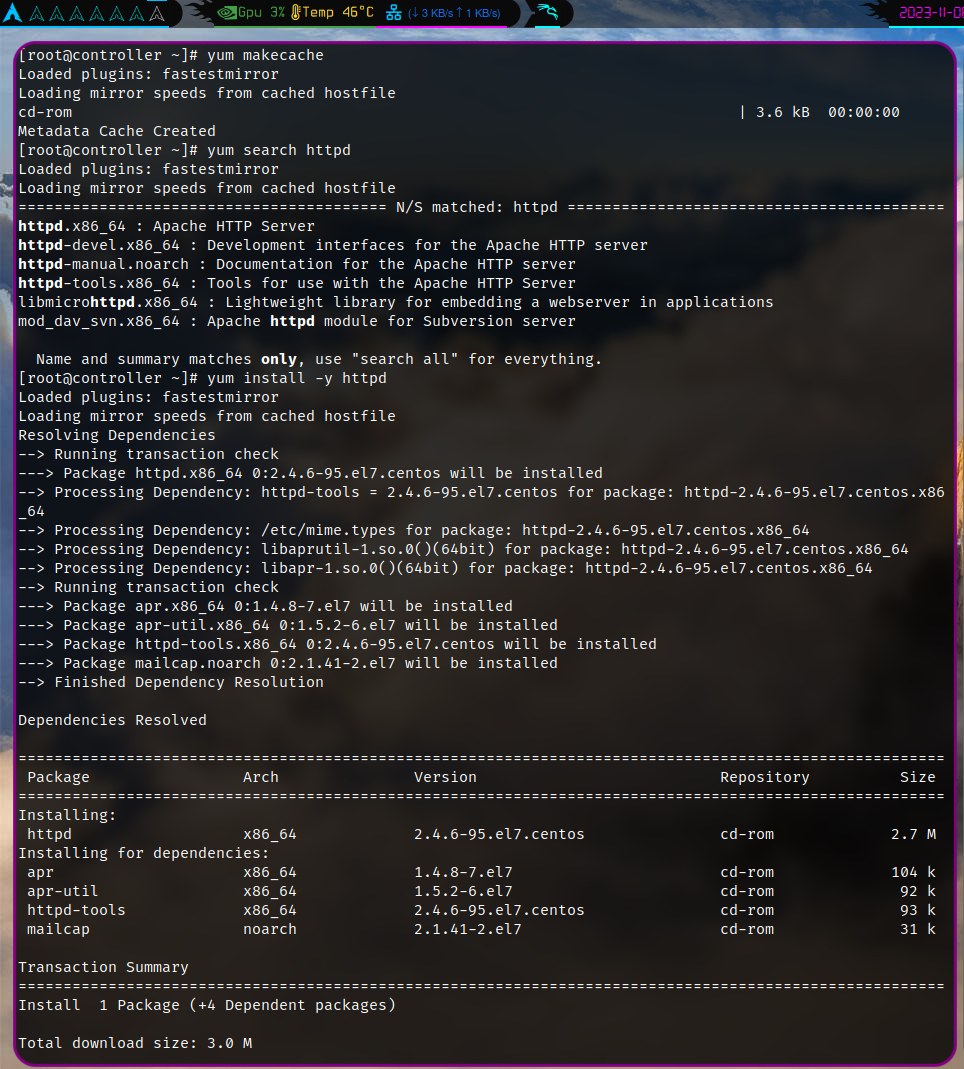Click the httpd-devel.x86_64 search result
This screenshot has width=964, height=1069.
click(x=99, y=245)
